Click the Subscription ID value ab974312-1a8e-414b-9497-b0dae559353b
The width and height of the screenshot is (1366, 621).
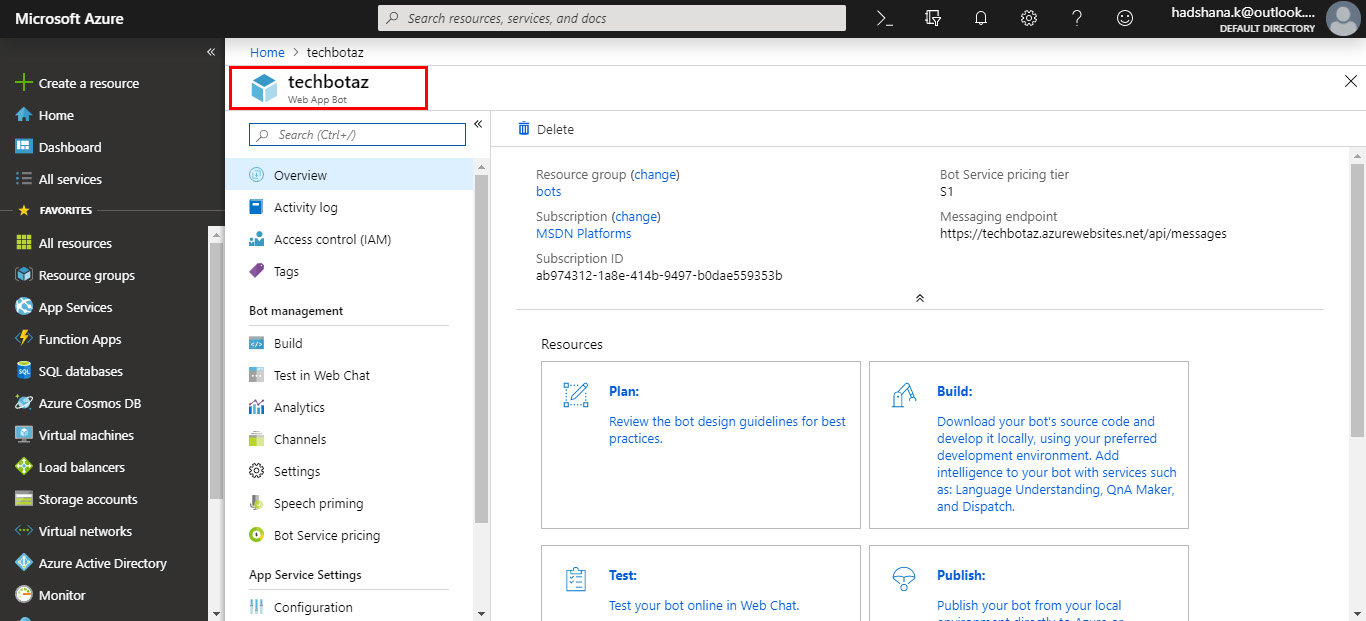pos(659,275)
